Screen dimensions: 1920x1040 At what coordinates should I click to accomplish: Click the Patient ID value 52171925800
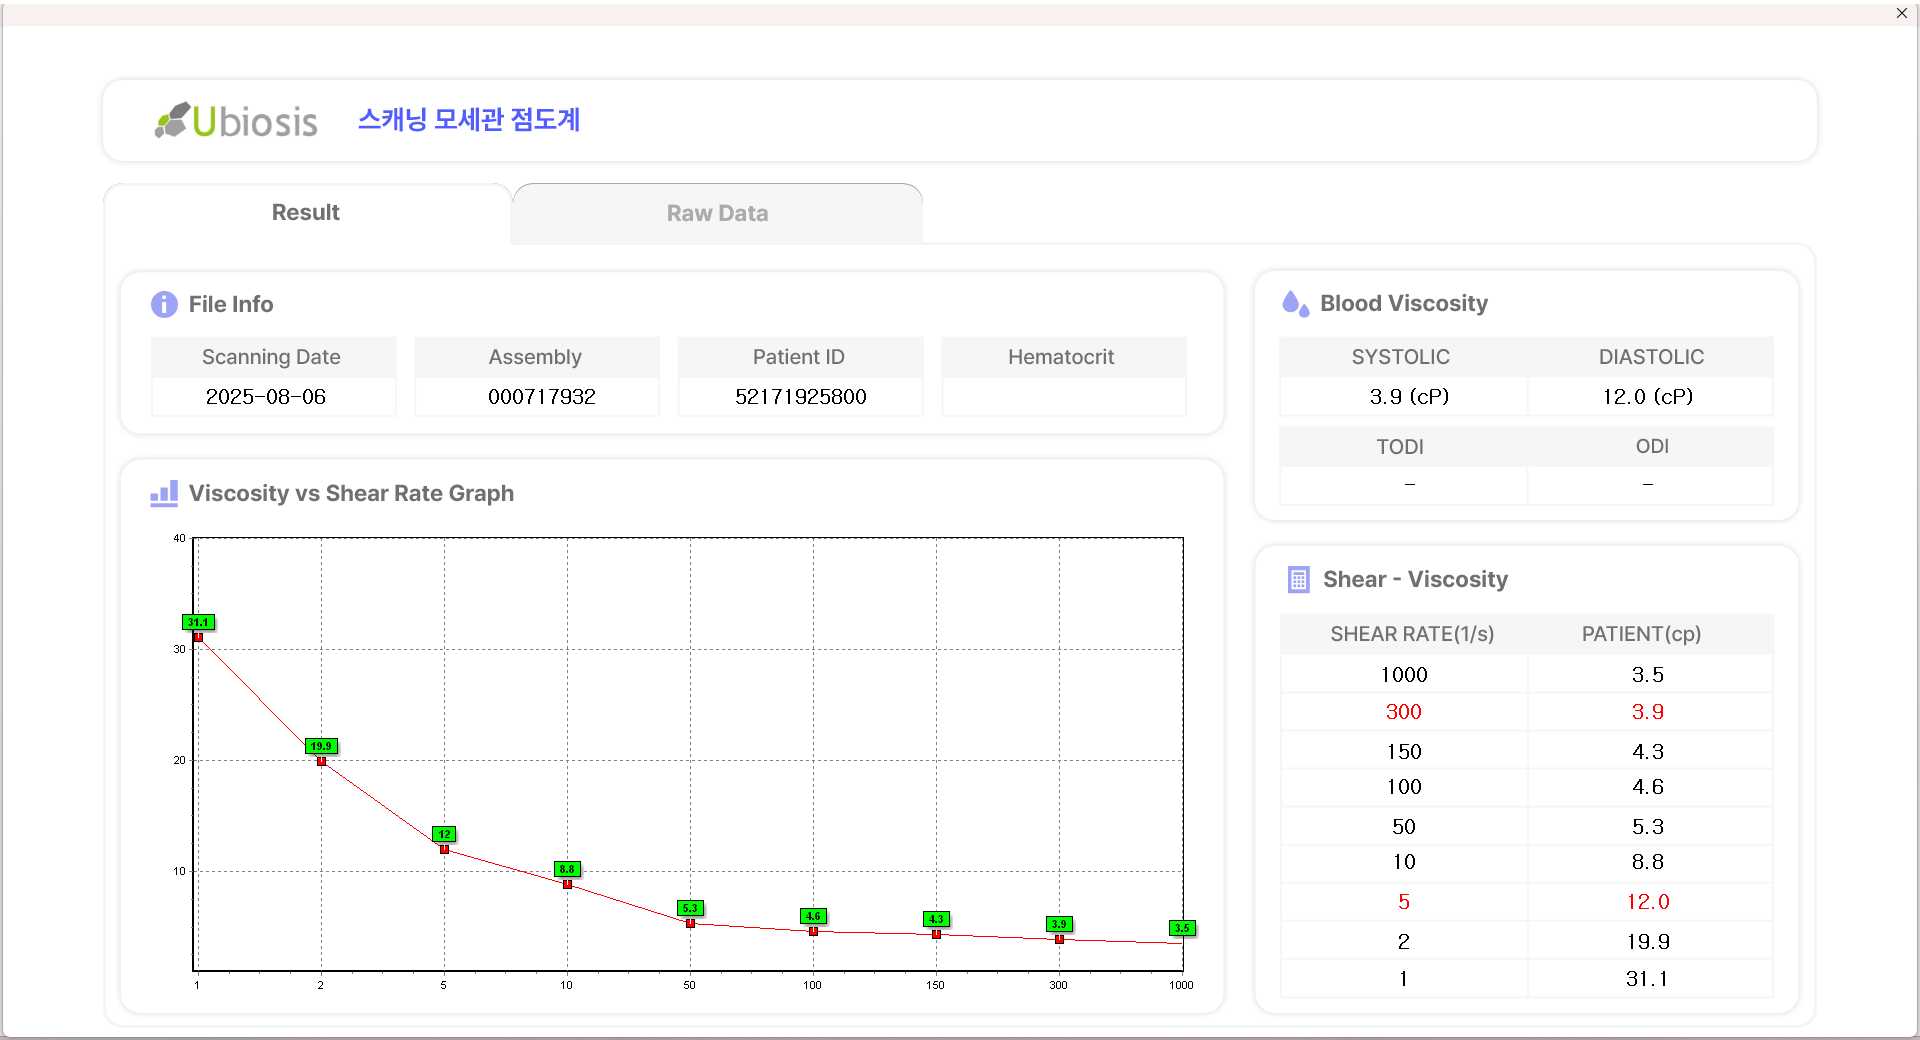(x=800, y=397)
